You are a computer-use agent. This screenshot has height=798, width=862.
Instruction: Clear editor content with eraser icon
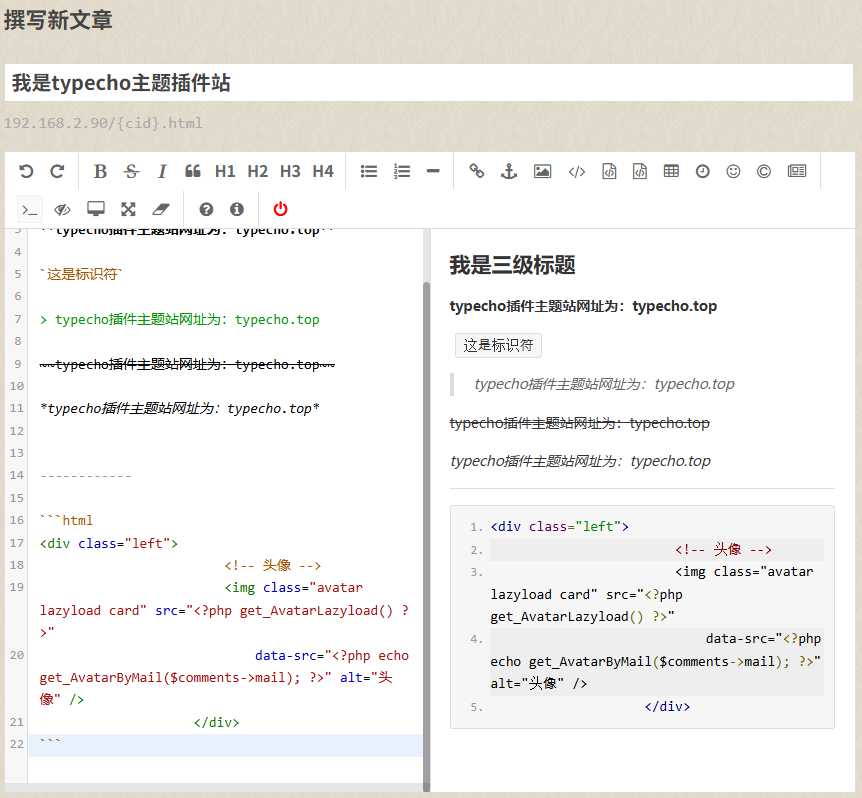point(161,209)
